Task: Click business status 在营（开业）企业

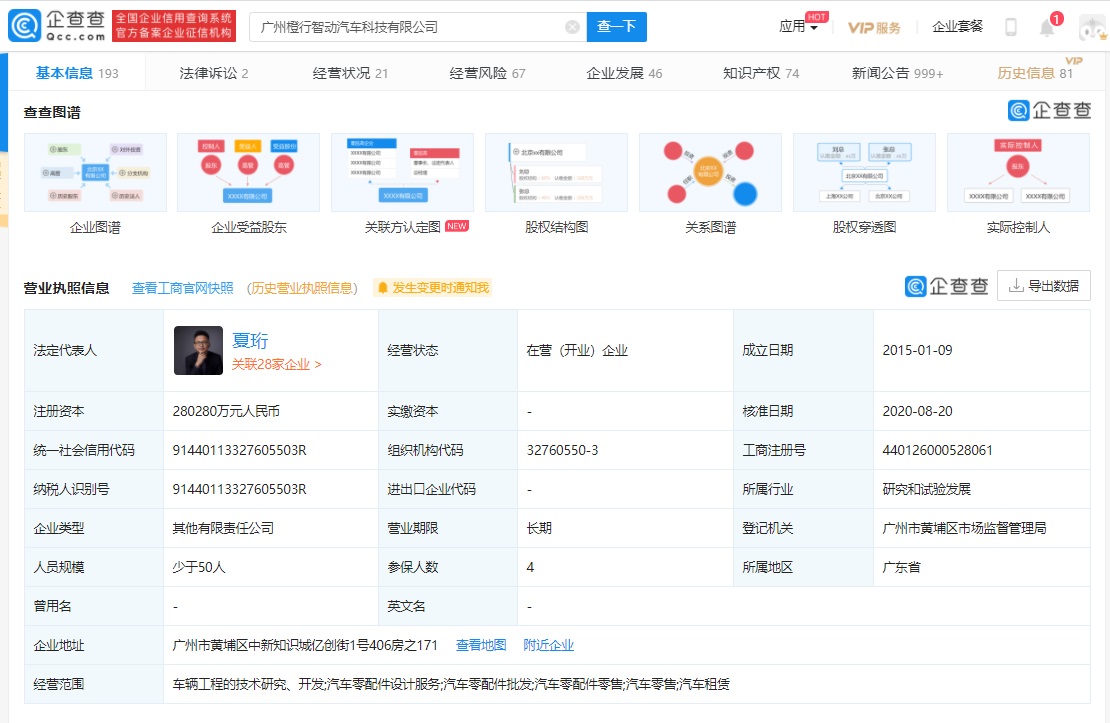Action: pos(577,350)
